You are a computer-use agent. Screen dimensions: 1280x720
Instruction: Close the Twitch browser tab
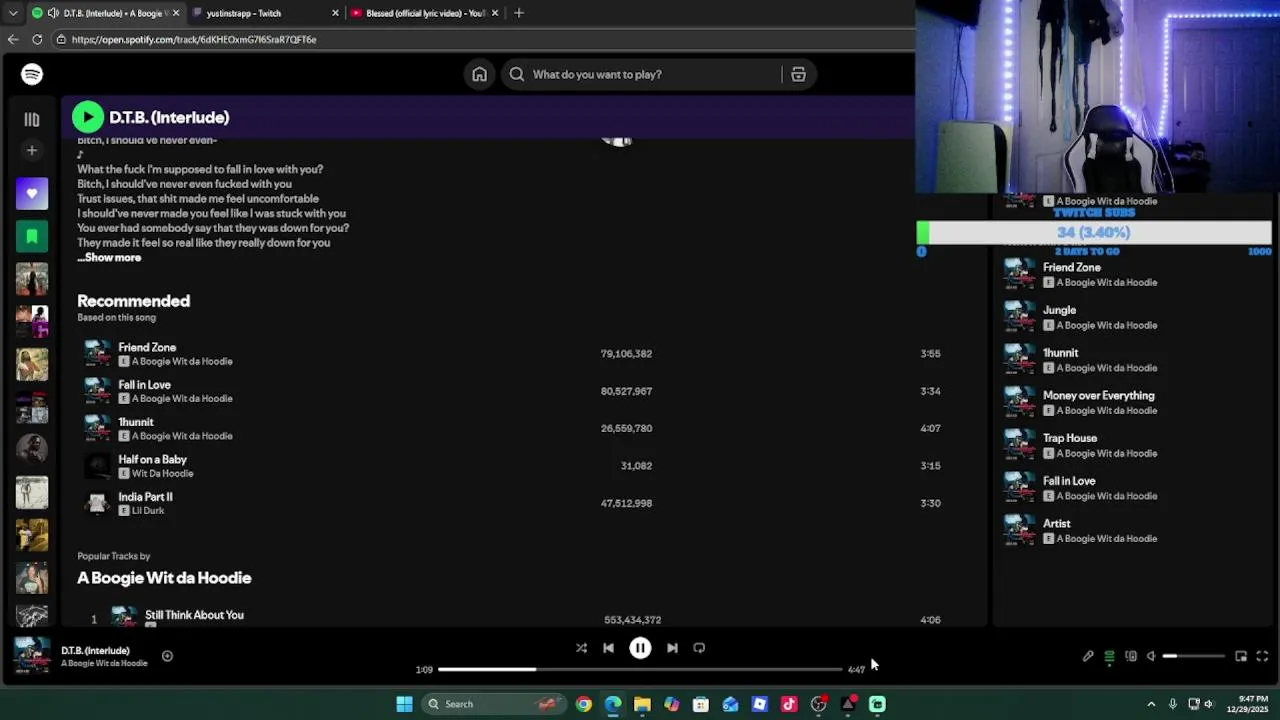335,13
